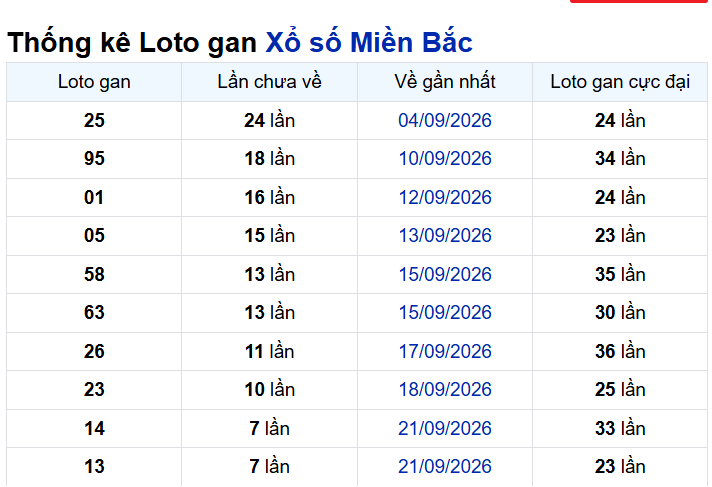
Task: Click date 15/09/2026 in row 58
Action: (x=445, y=274)
